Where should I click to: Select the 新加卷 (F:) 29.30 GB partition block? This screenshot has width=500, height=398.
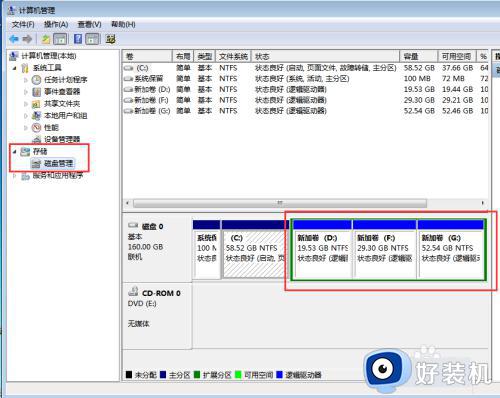(x=385, y=249)
